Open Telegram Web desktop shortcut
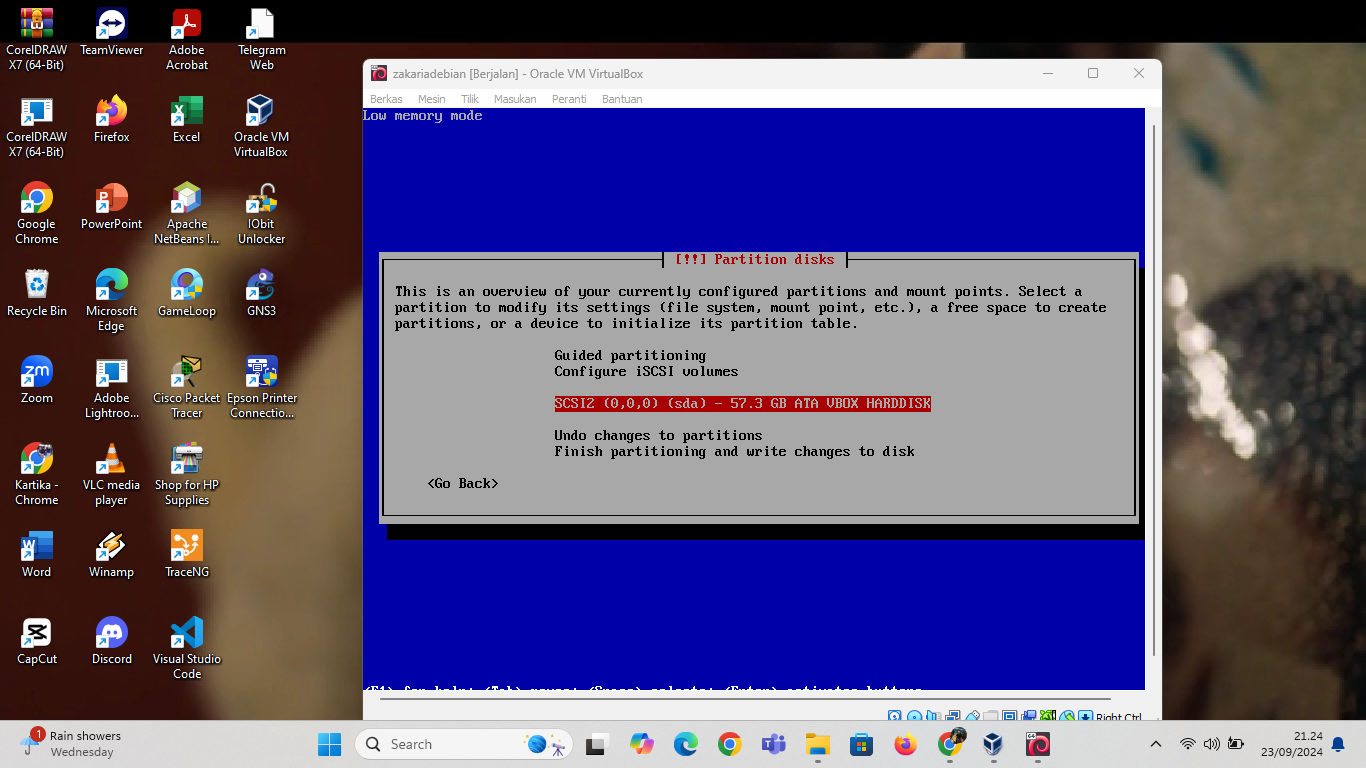This screenshot has height=768, width=1366. (261, 41)
